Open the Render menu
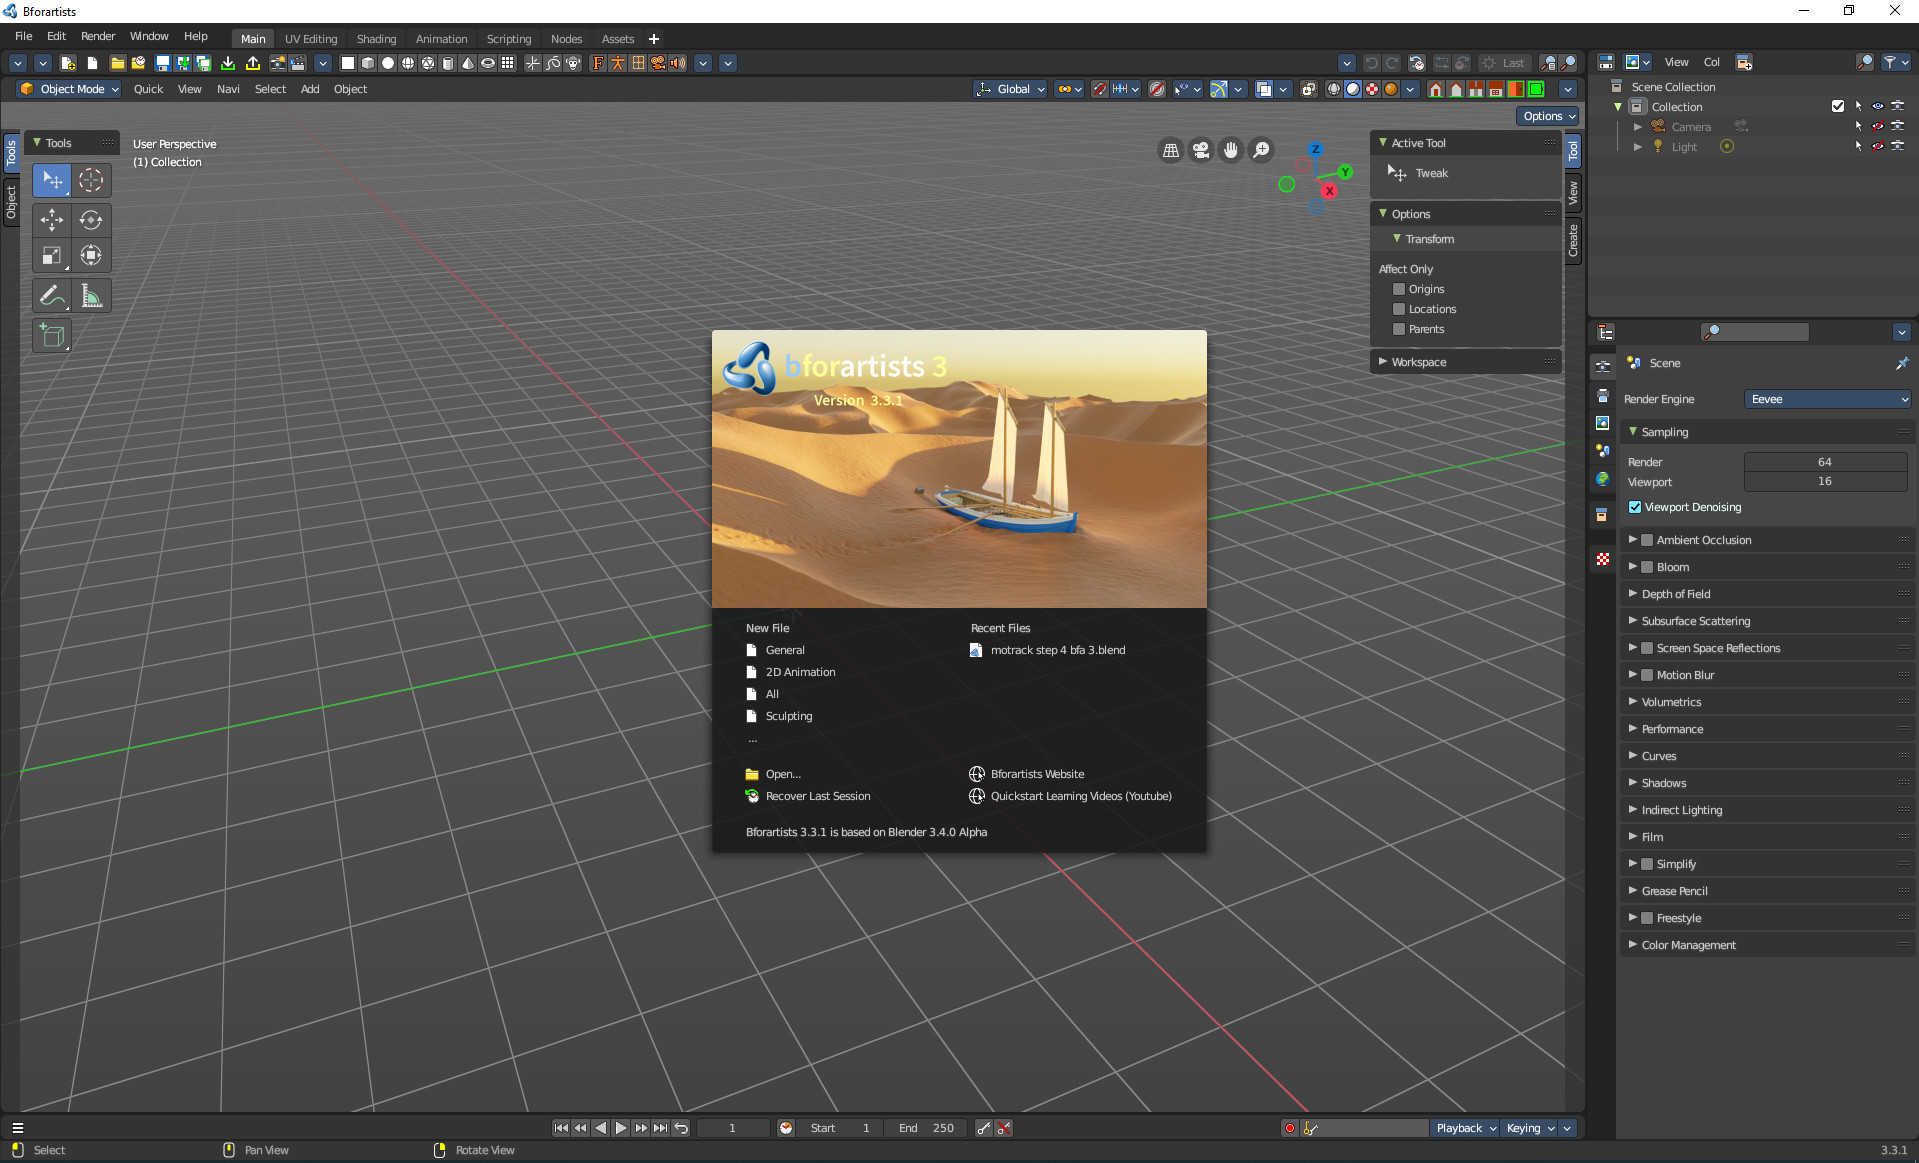1919x1163 pixels. coord(97,36)
